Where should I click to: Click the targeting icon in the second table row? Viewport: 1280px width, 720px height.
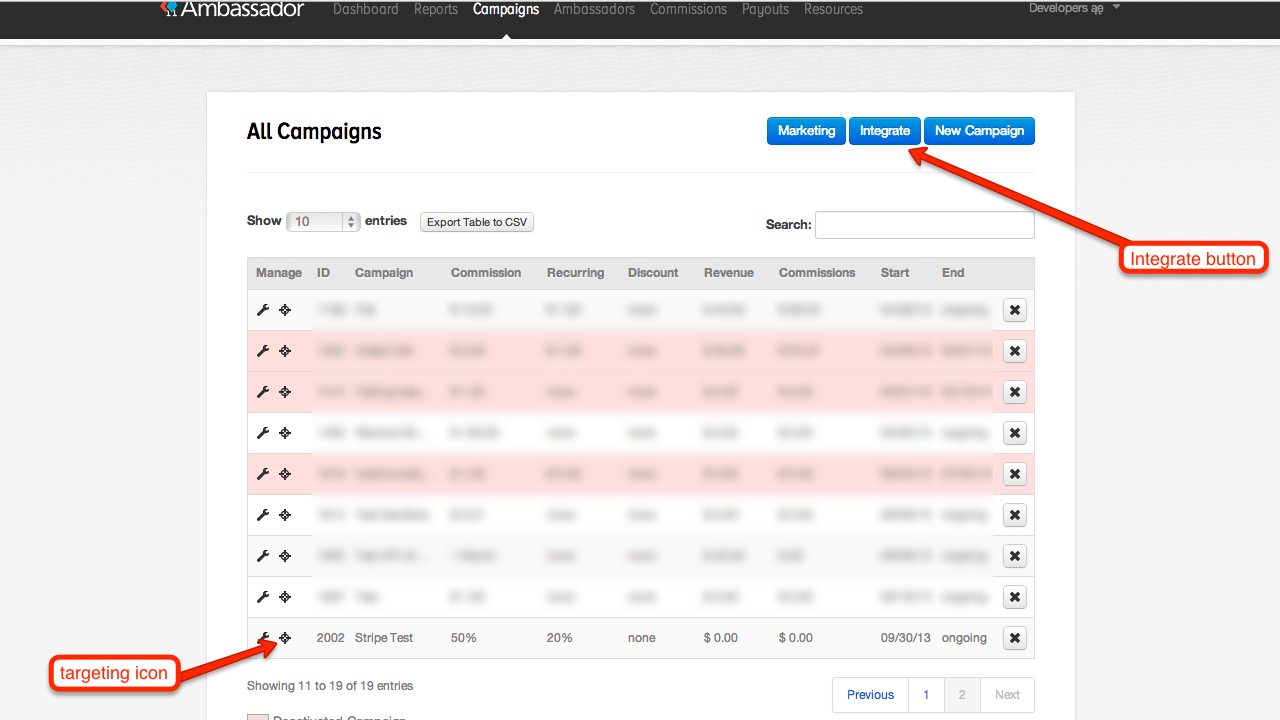point(285,351)
